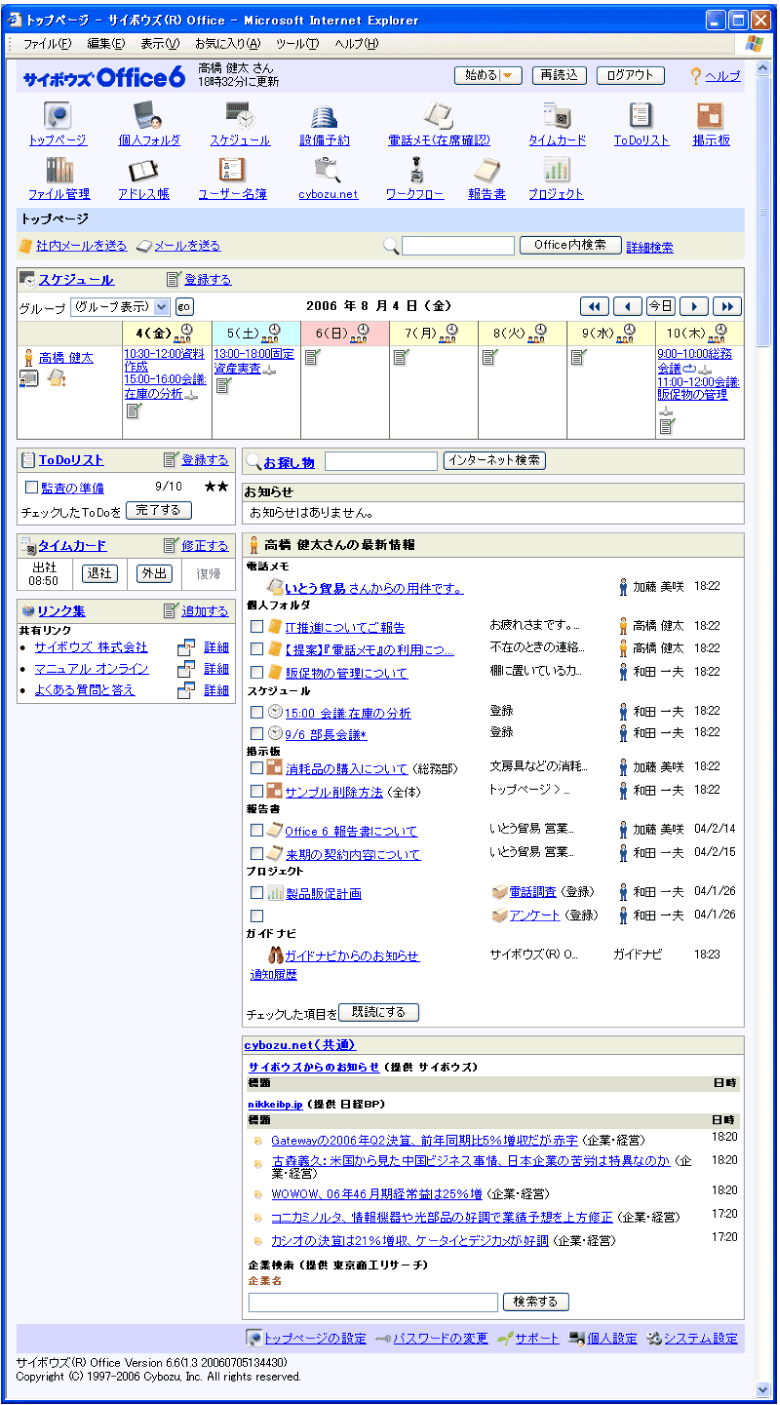The width and height of the screenshot is (780, 1405).
Task: Click the 再読込 button
Action: click(x=560, y=75)
